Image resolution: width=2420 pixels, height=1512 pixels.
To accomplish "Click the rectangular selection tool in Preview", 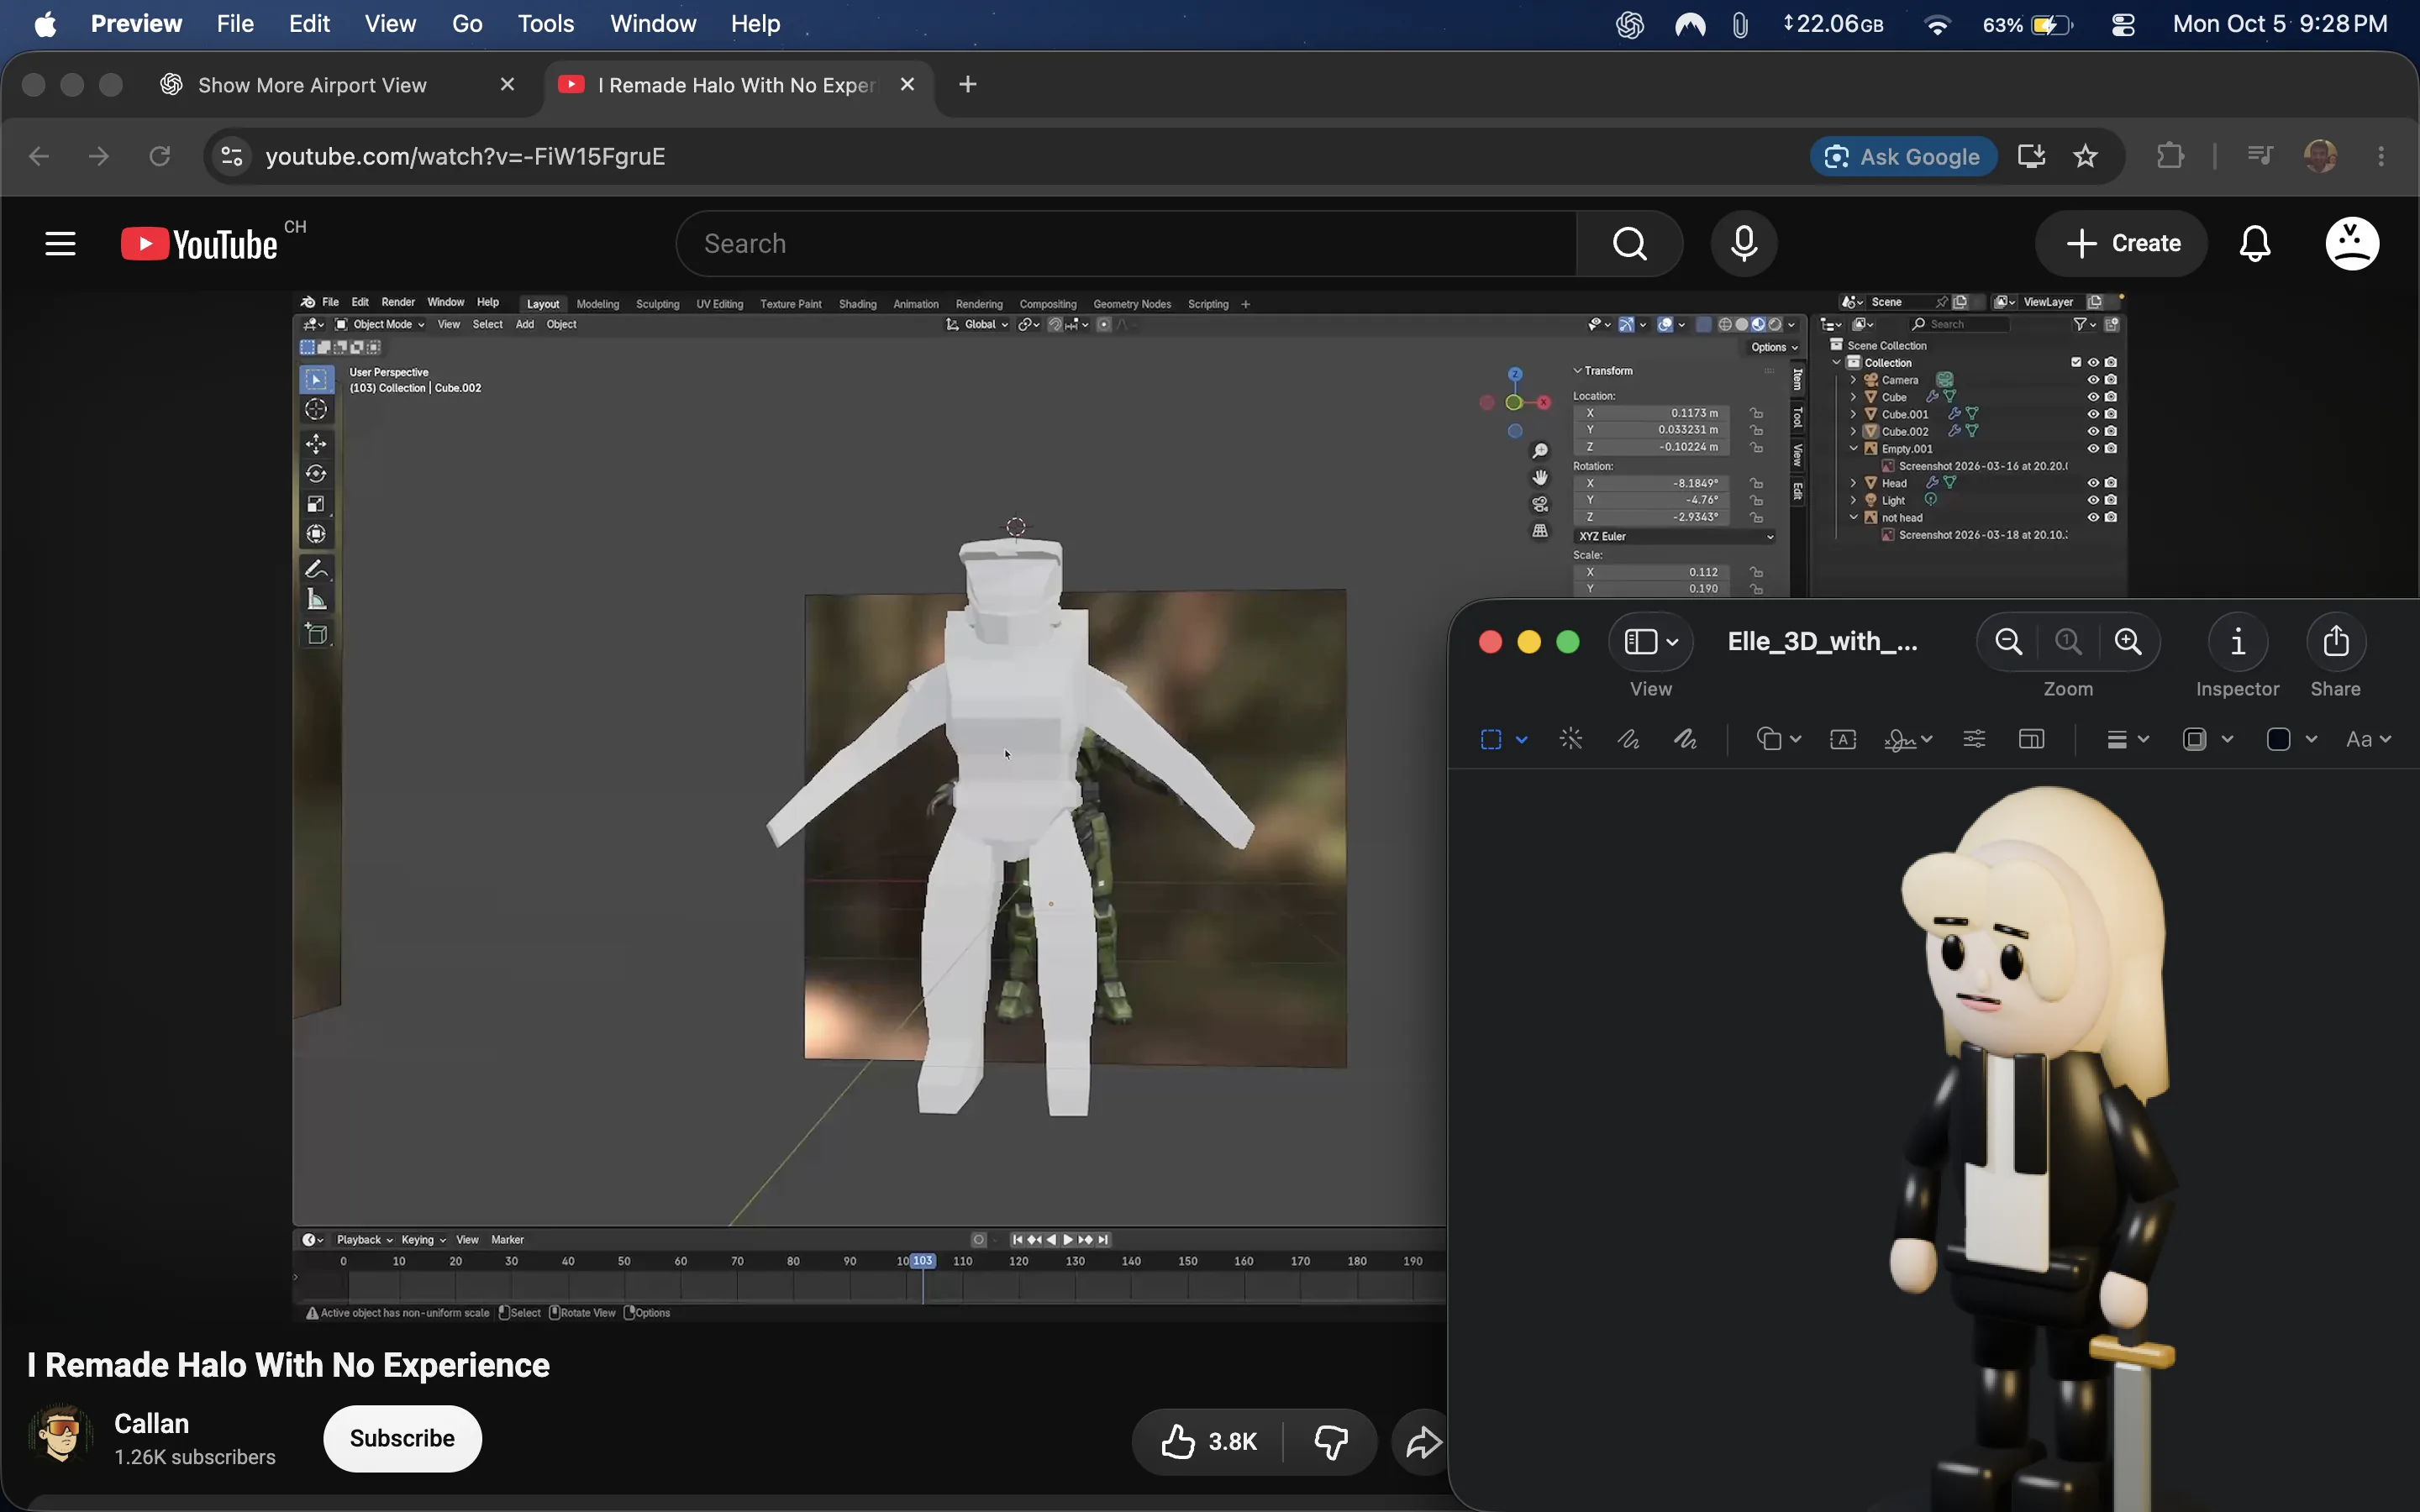I will click(x=1491, y=739).
